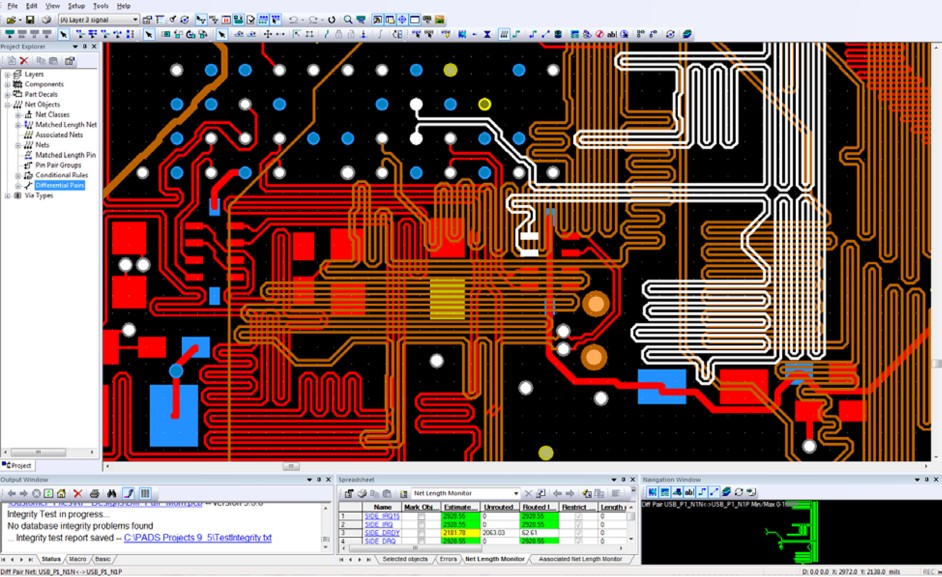Expand the Components node in Project Explorer
This screenshot has width=942, height=577.
[8, 85]
